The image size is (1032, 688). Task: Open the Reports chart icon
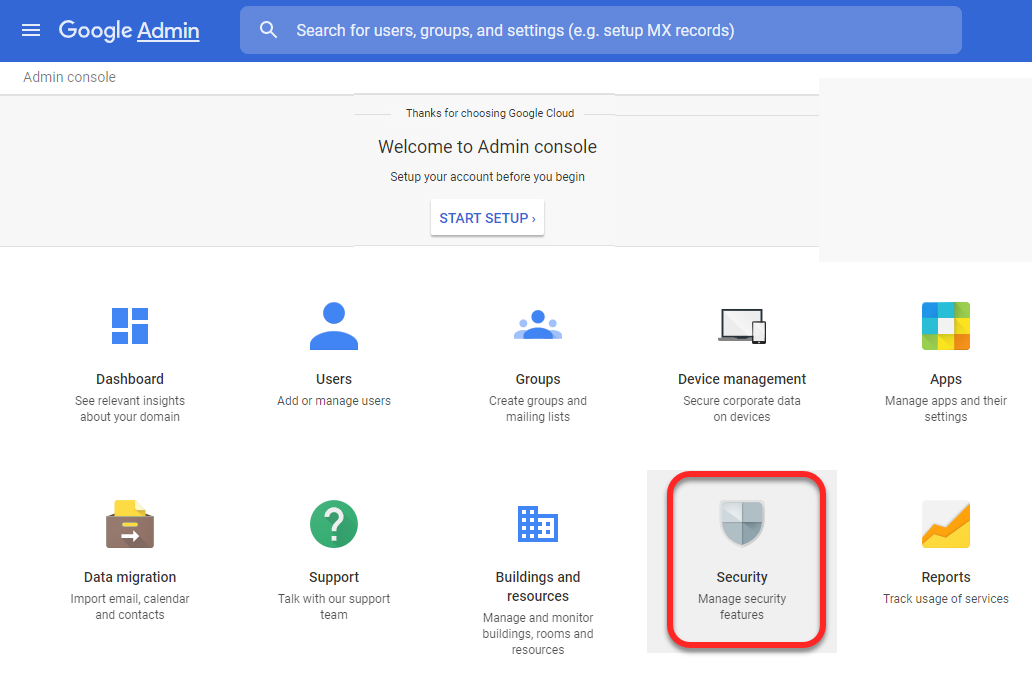pos(946,524)
